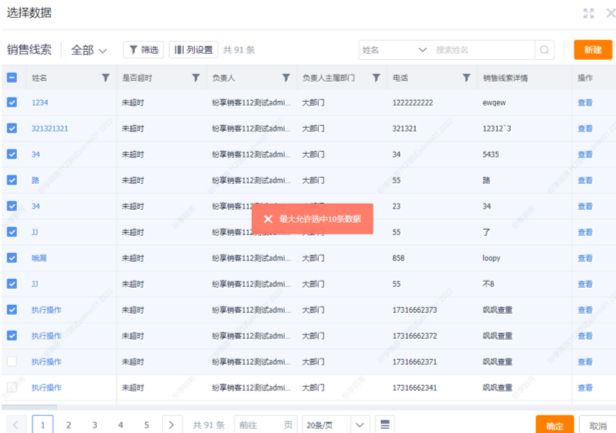Expand the dialog to fullscreen

[x=587, y=13]
